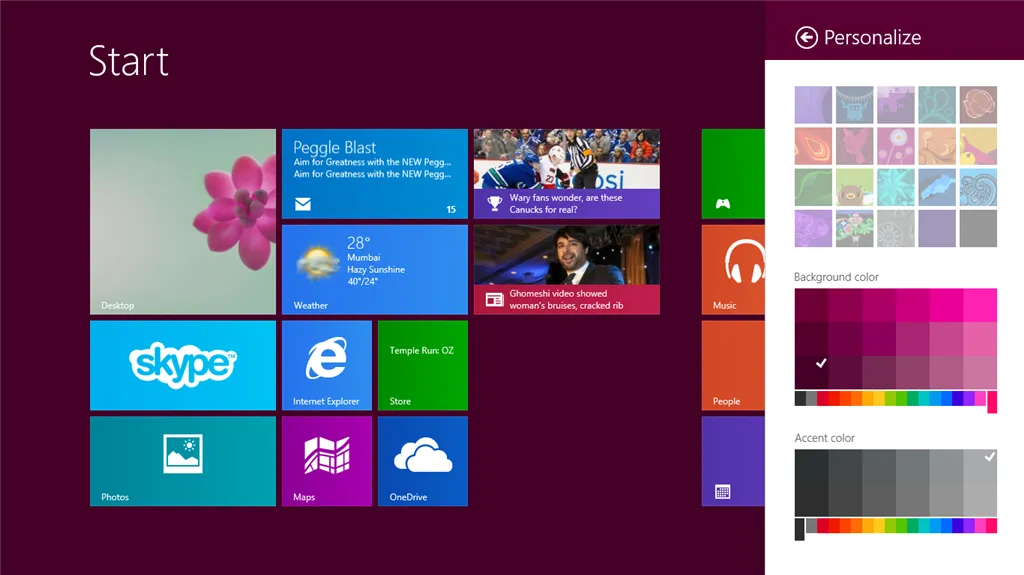Open the Weather tile for Mumbai

(x=375, y=270)
